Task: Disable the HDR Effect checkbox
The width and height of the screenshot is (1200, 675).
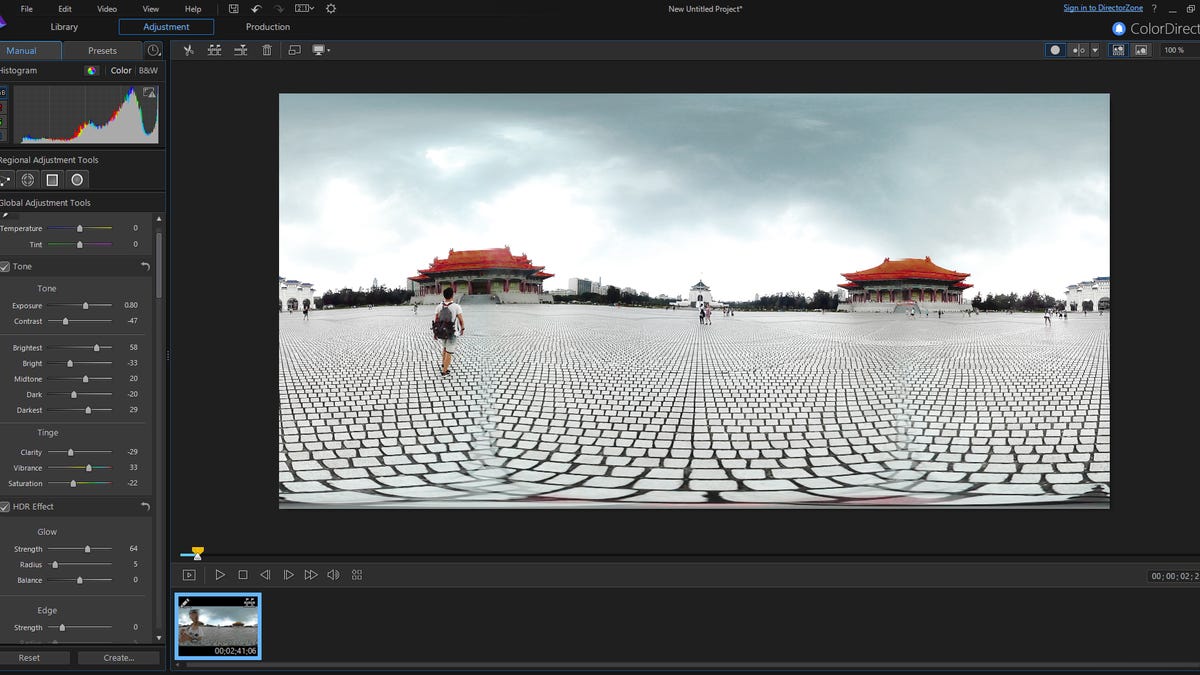Action: (5, 507)
